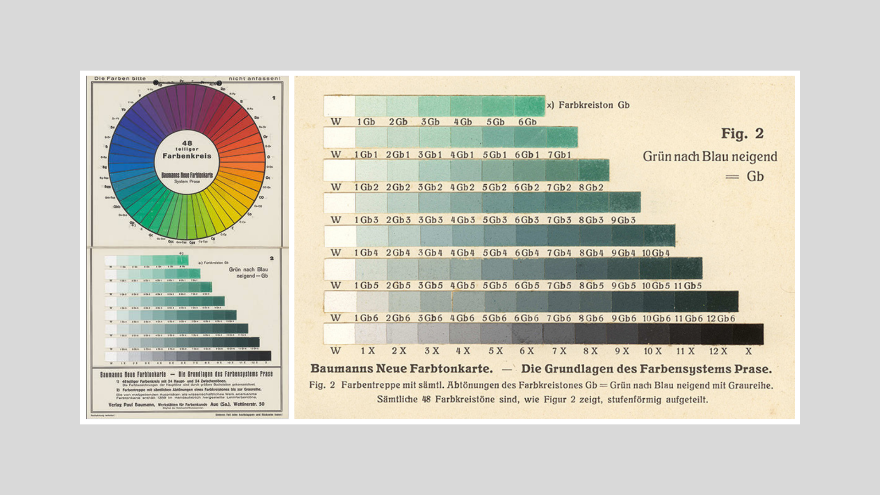Open the small color staircase chart on left page
This screenshot has height=495, width=880.
click(x=188, y=308)
